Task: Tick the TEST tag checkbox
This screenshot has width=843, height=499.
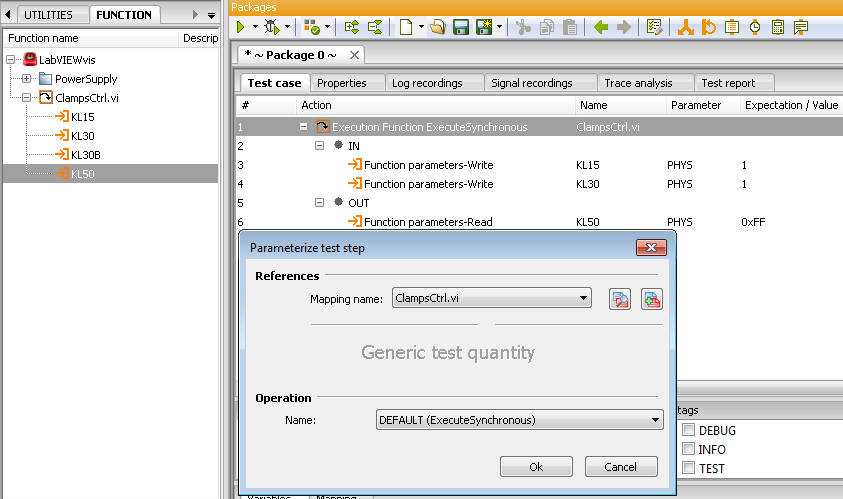Action: [x=688, y=467]
